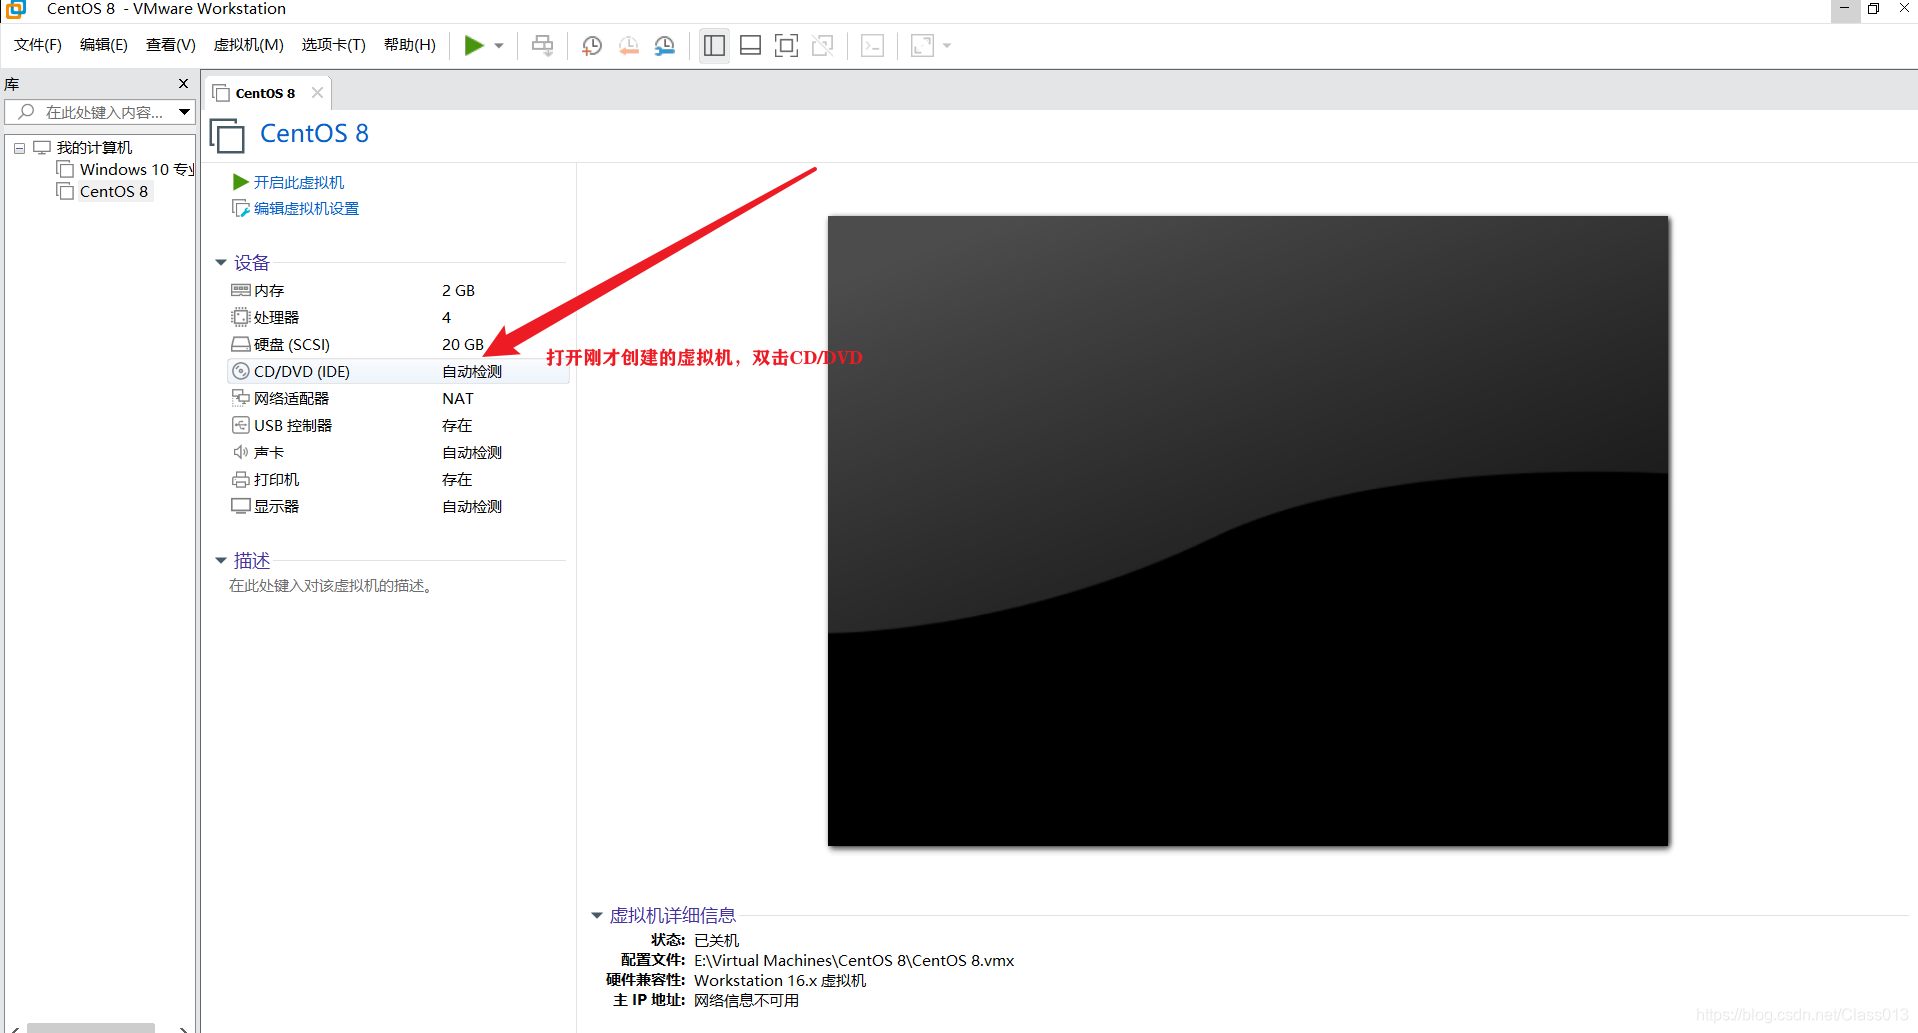This screenshot has width=1918, height=1033.
Task: Click the library horizontal scrollbar
Action: [91, 1028]
